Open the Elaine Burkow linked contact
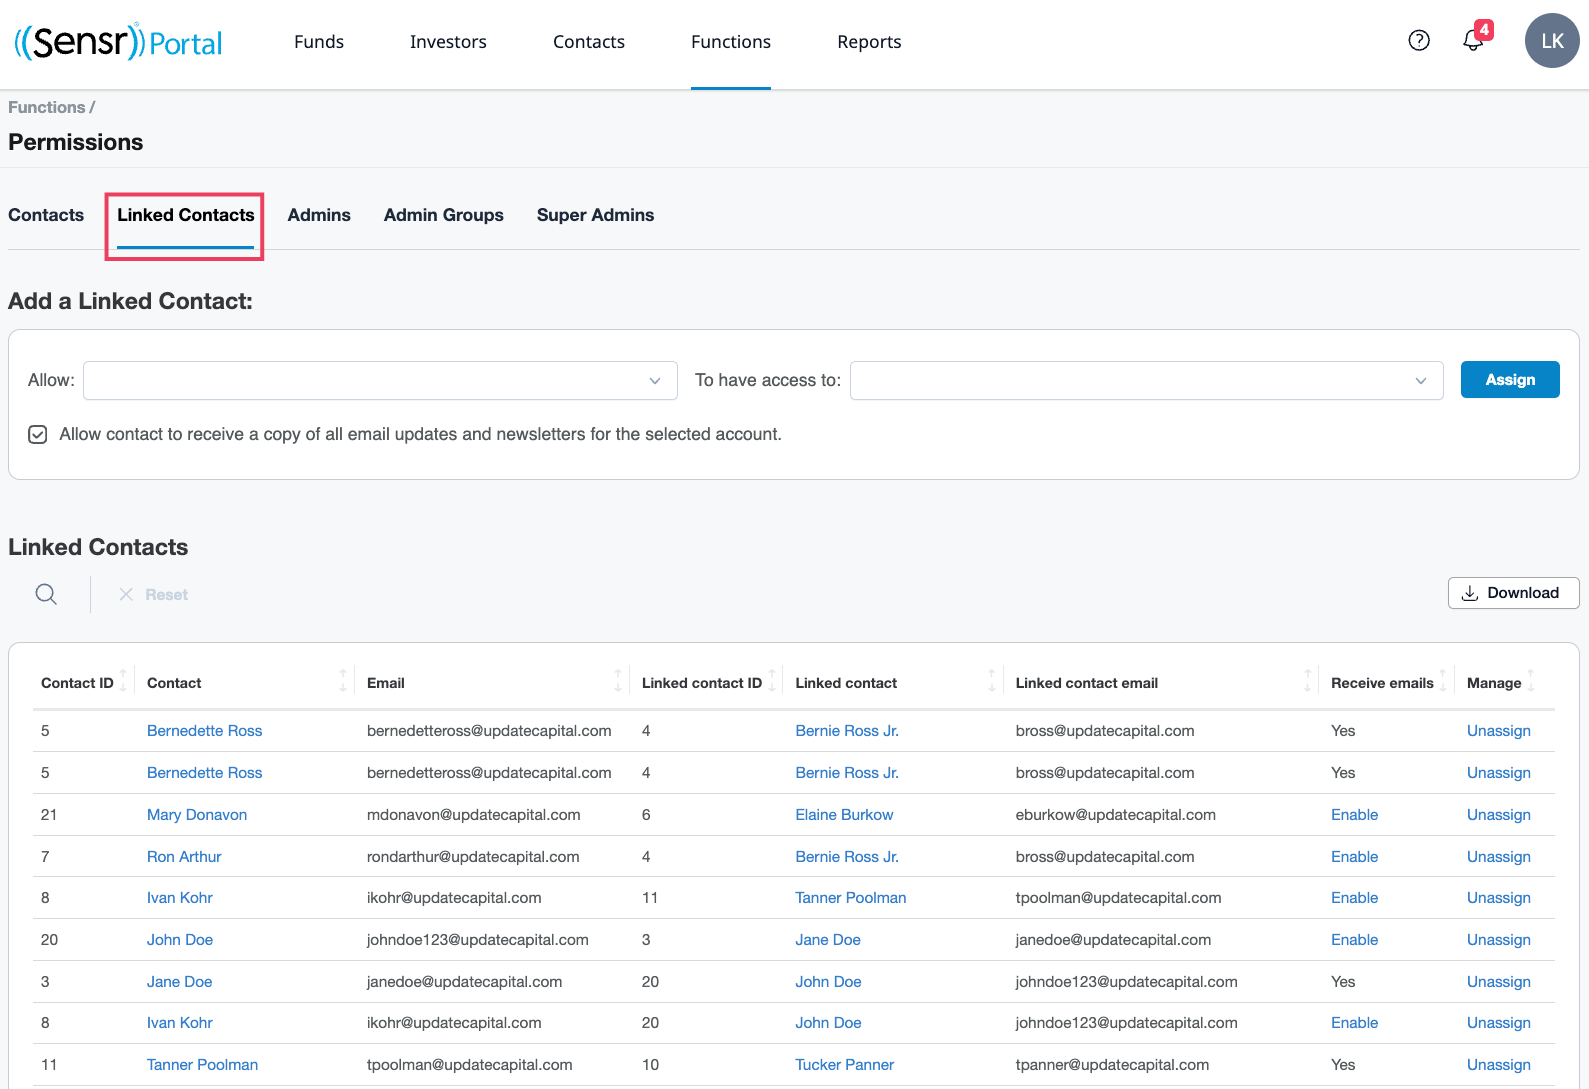Viewport: 1589px width, 1089px height. pos(844,815)
